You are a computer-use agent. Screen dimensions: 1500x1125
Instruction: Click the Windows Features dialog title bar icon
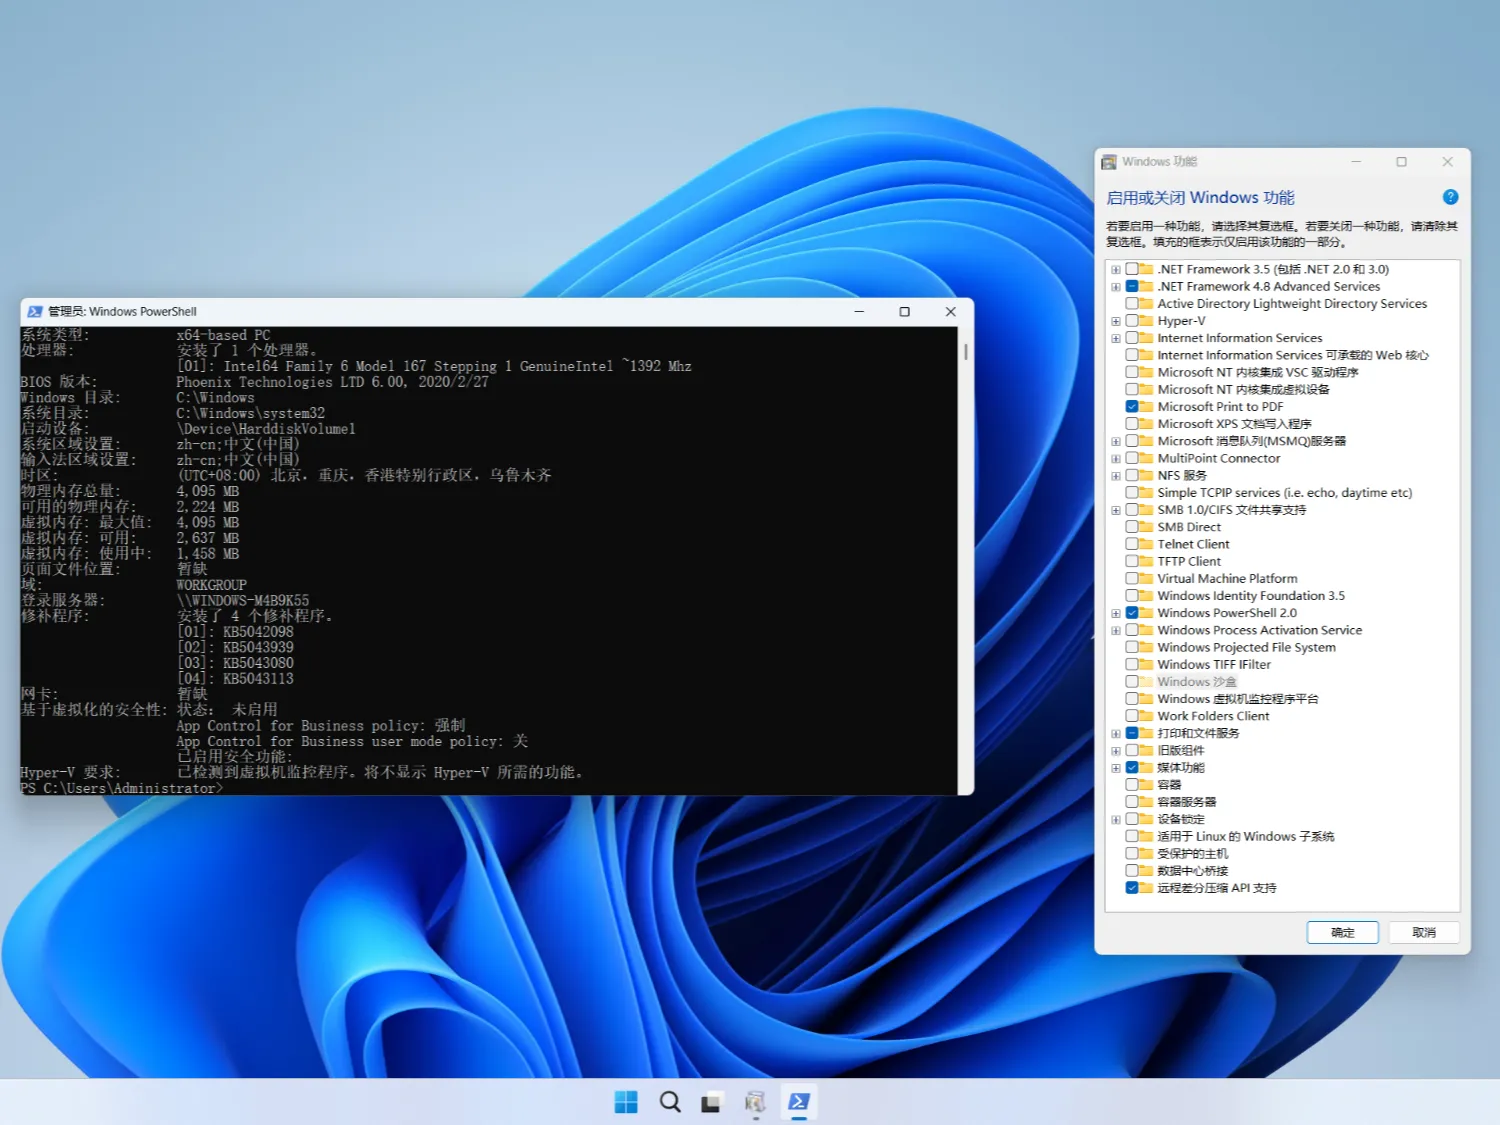1108,161
